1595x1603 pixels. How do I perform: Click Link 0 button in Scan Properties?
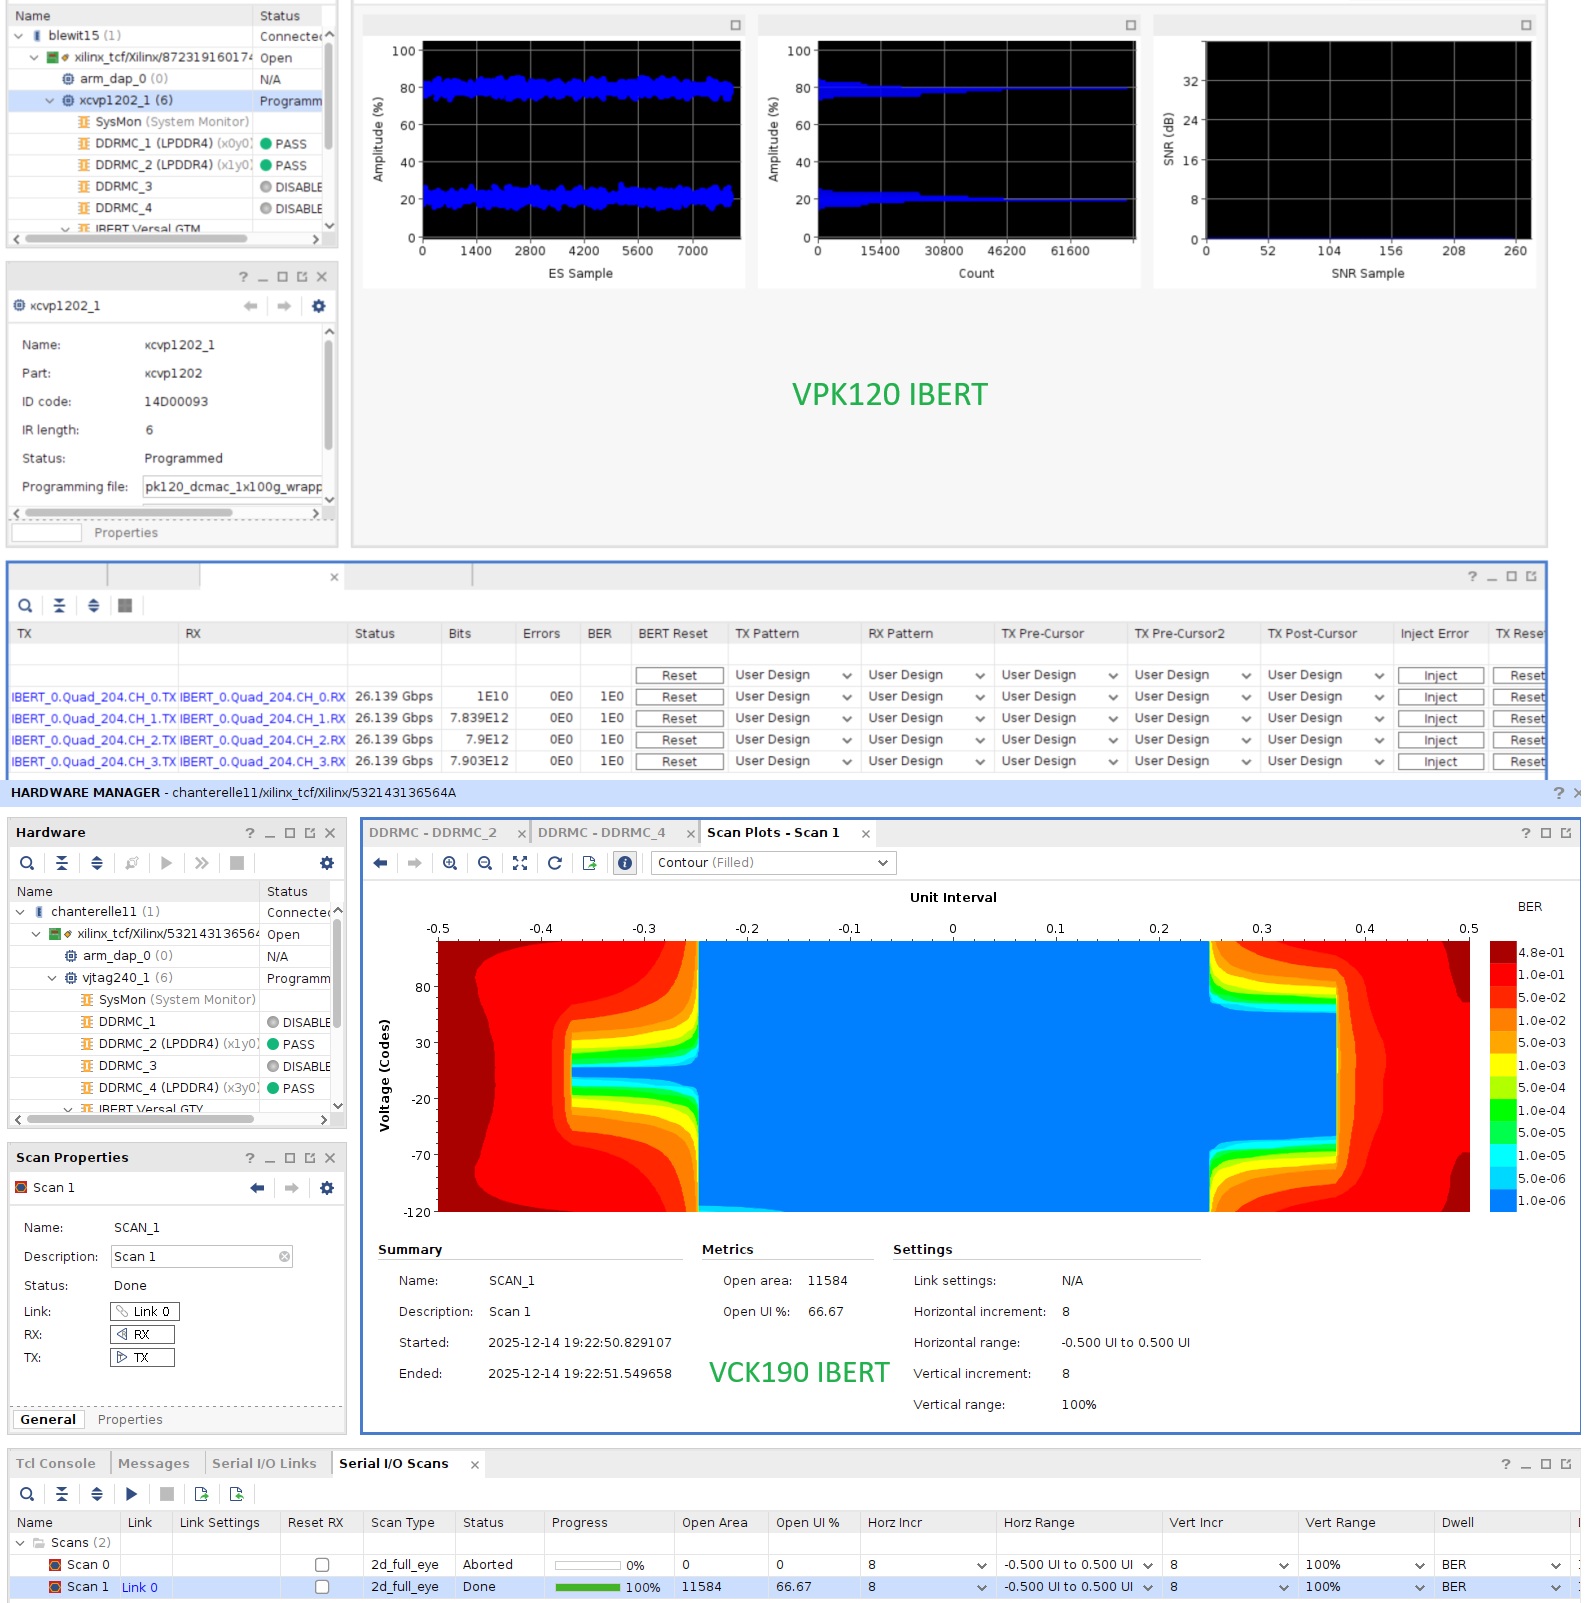pyautogui.click(x=145, y=1312)
